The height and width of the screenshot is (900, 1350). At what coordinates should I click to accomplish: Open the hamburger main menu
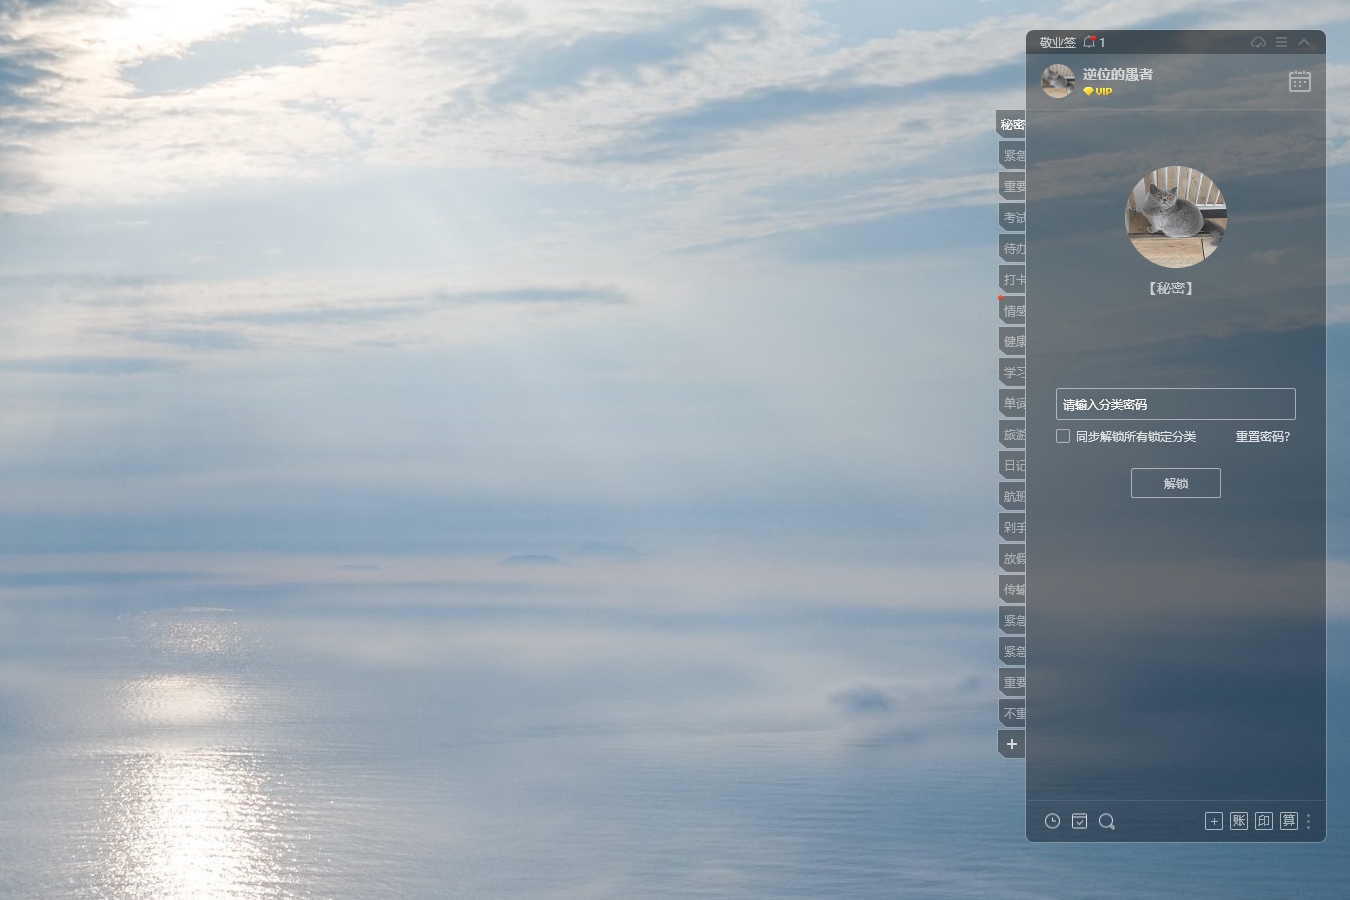pos(1281,42)
